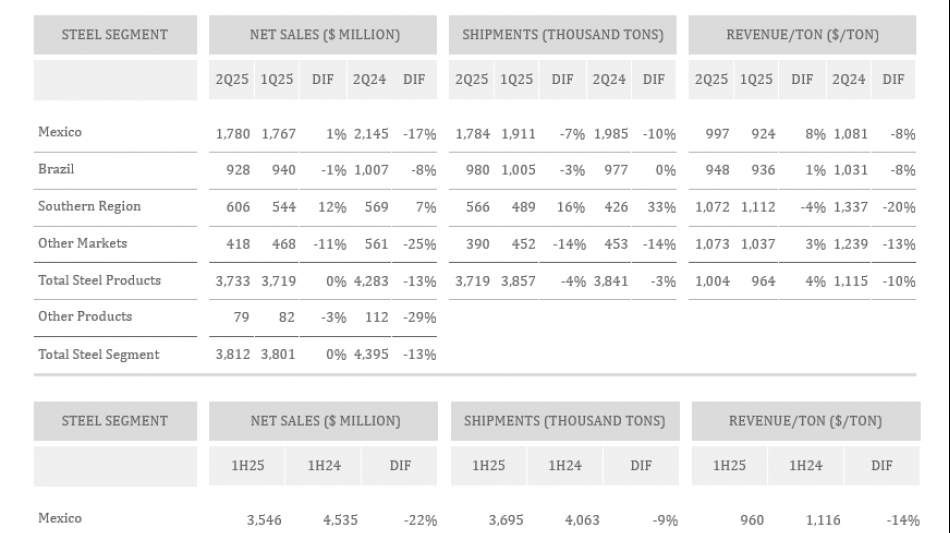The height and width of the screenshot is (533, 950).
Task: Click the 1,337 Southern Region revenue cell
Action: tap(849, 207)
